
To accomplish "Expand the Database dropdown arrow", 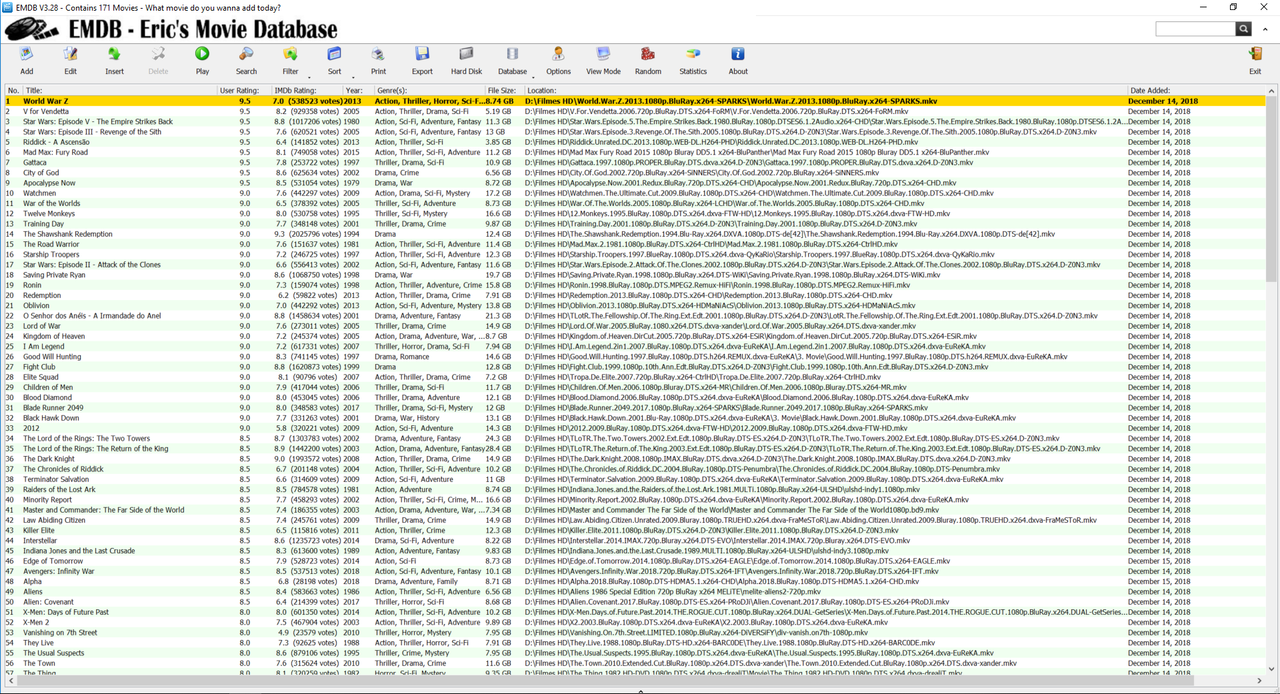I will (x=533, y=77).
